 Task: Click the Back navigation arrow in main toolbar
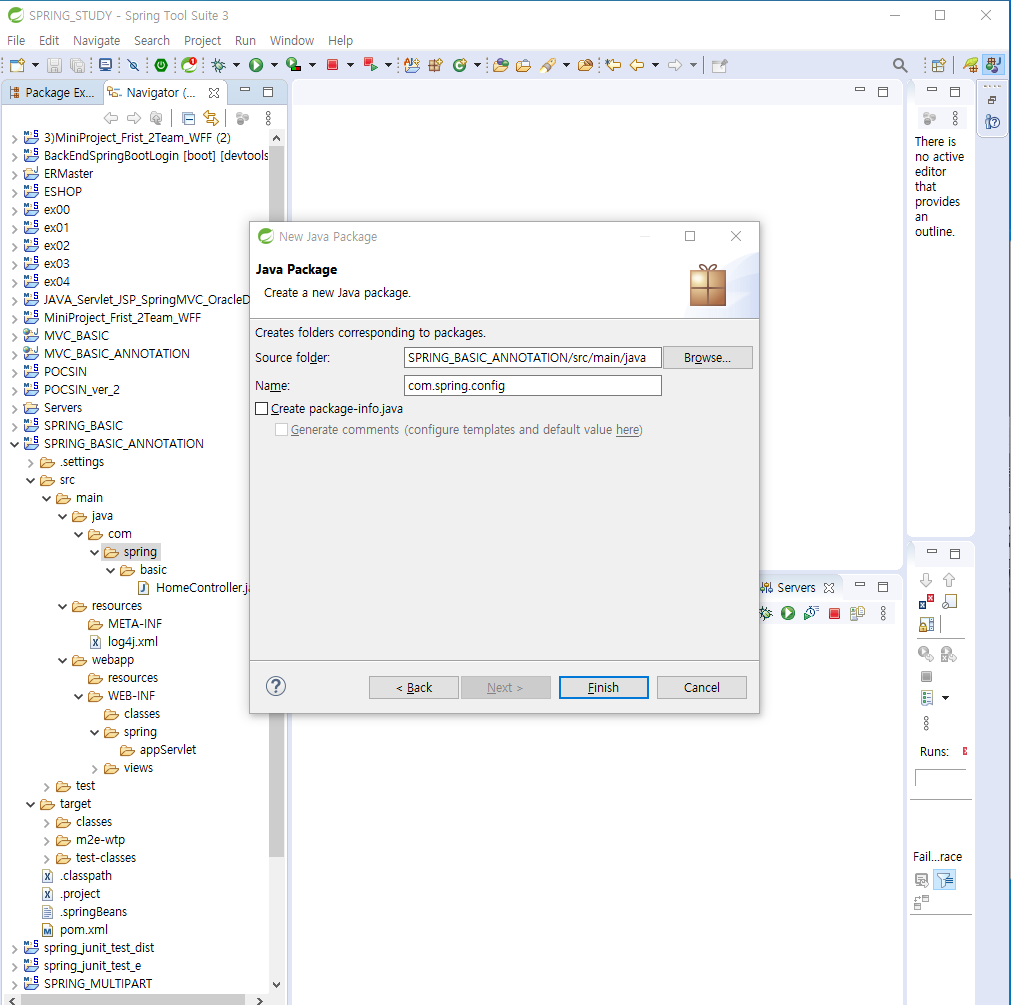pos(637,65)
